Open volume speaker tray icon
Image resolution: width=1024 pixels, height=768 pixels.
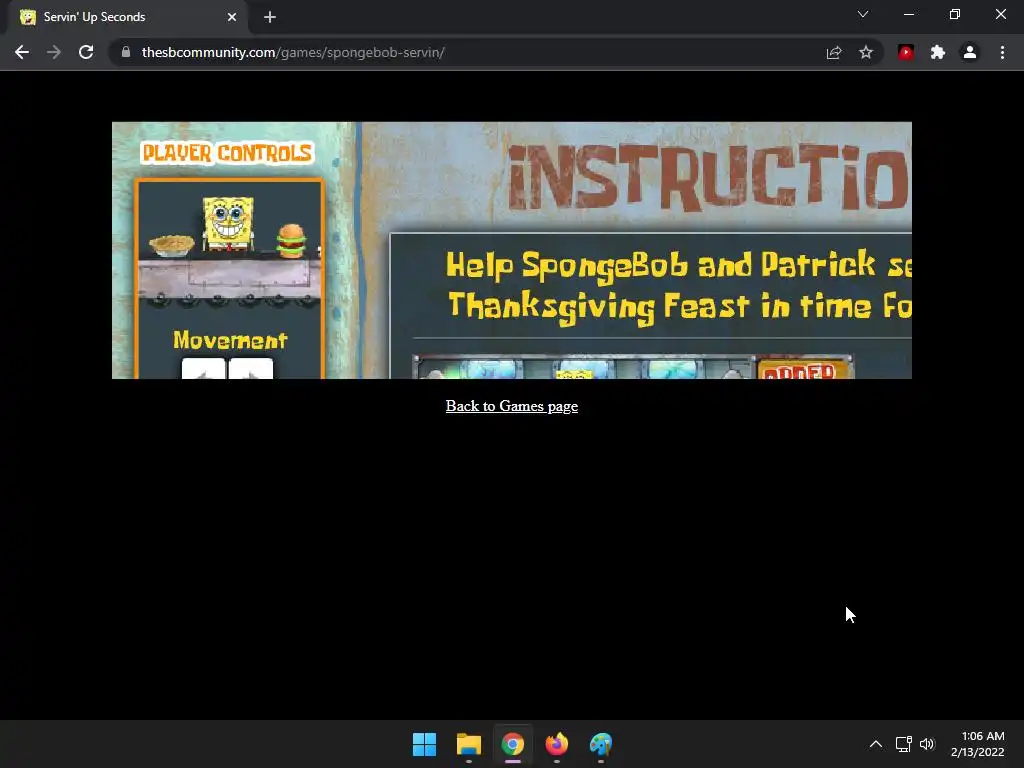pyautogui.click(x=927, y=744)
